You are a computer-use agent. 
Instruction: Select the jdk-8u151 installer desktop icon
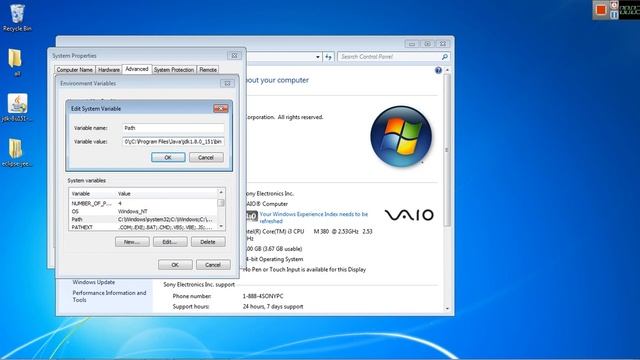[17, 107]
